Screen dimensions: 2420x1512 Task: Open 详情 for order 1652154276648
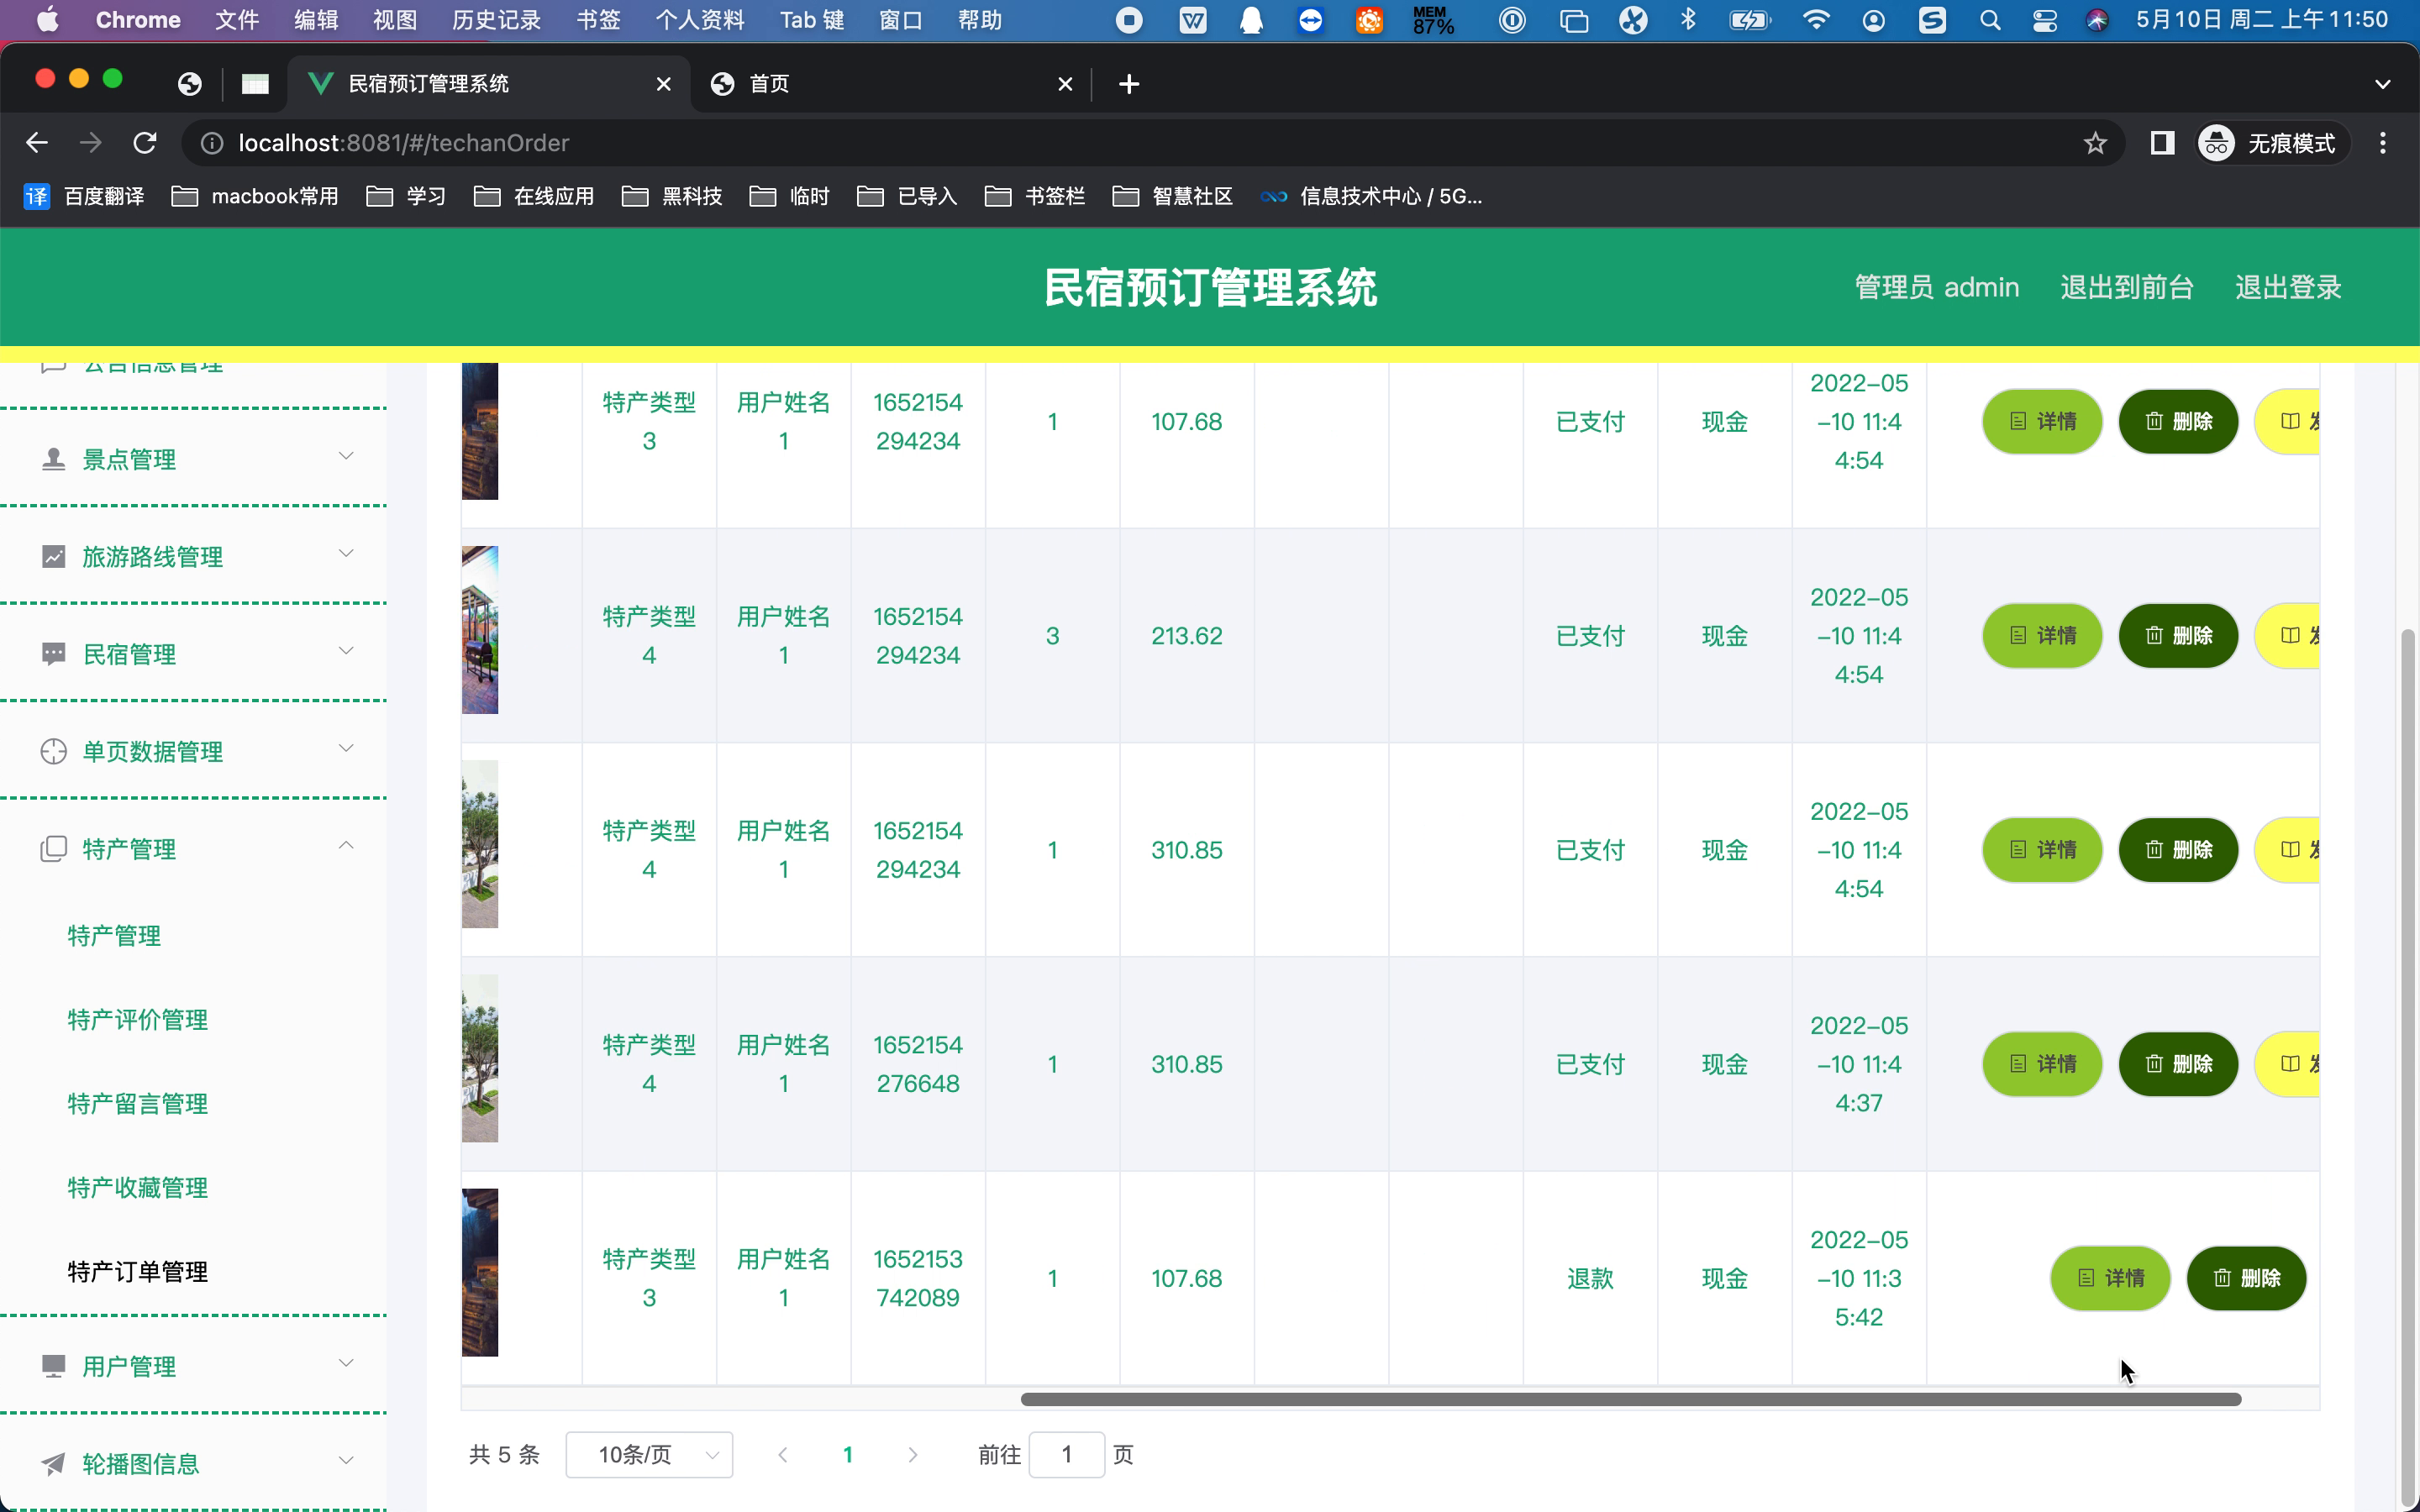[x=2042, y=1064]
